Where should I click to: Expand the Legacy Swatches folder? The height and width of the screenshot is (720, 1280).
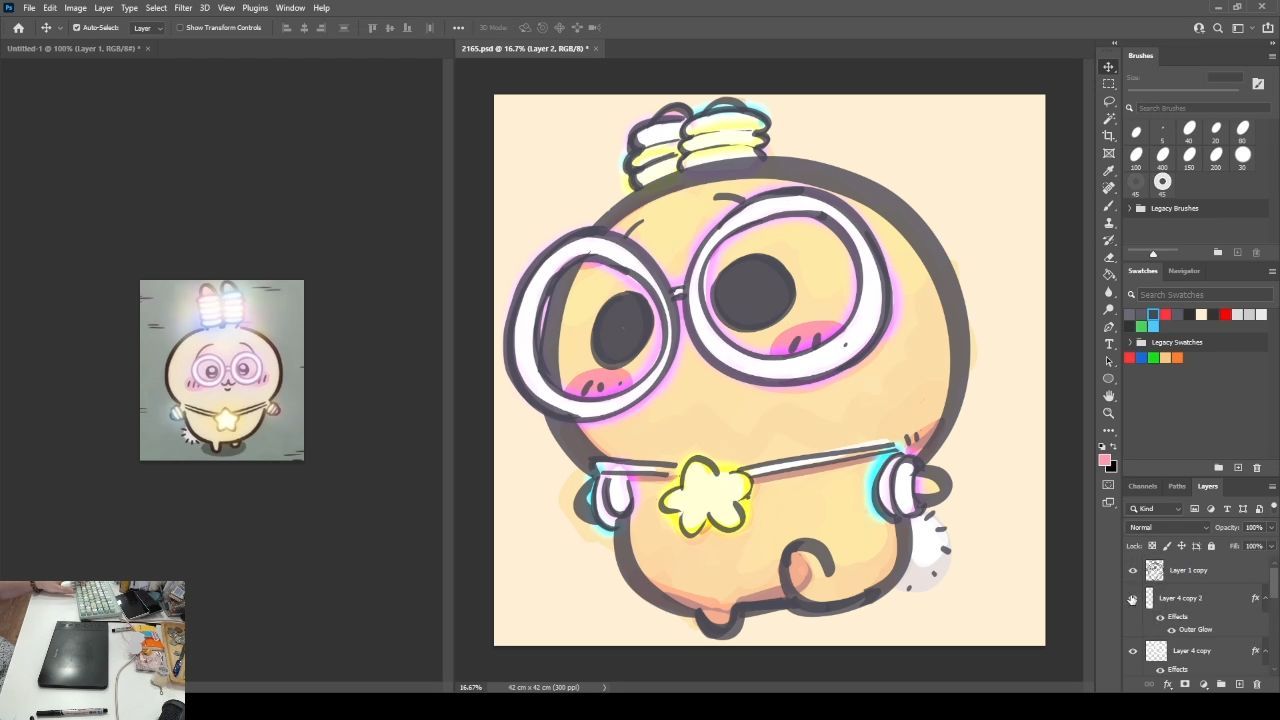point(1130,342)
